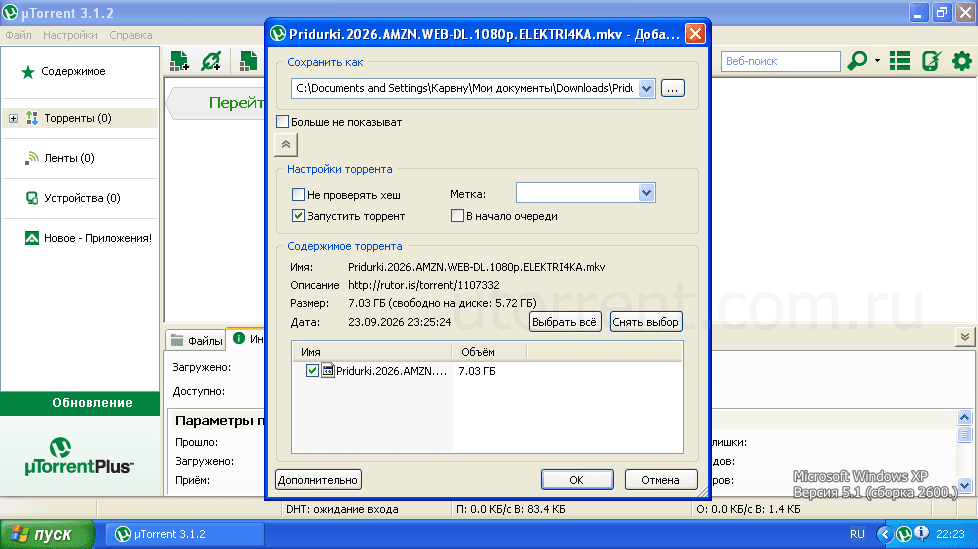Click the Веб-поиск search field
978x549 pixels.
(780, 61)
